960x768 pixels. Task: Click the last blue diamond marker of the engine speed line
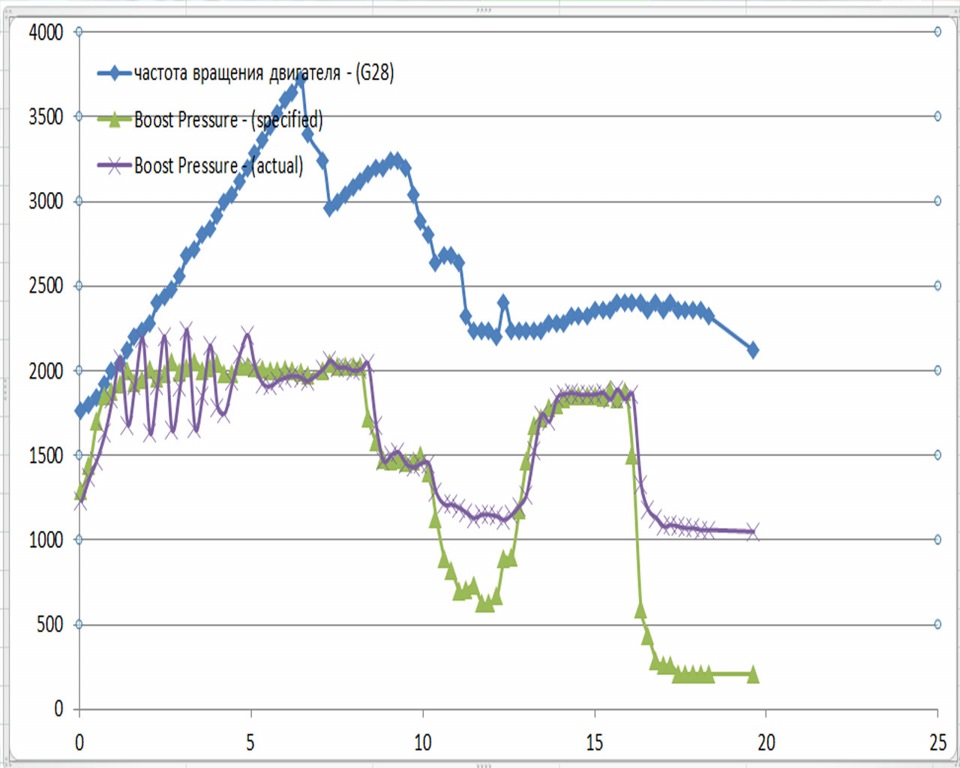tap(752, 350)
